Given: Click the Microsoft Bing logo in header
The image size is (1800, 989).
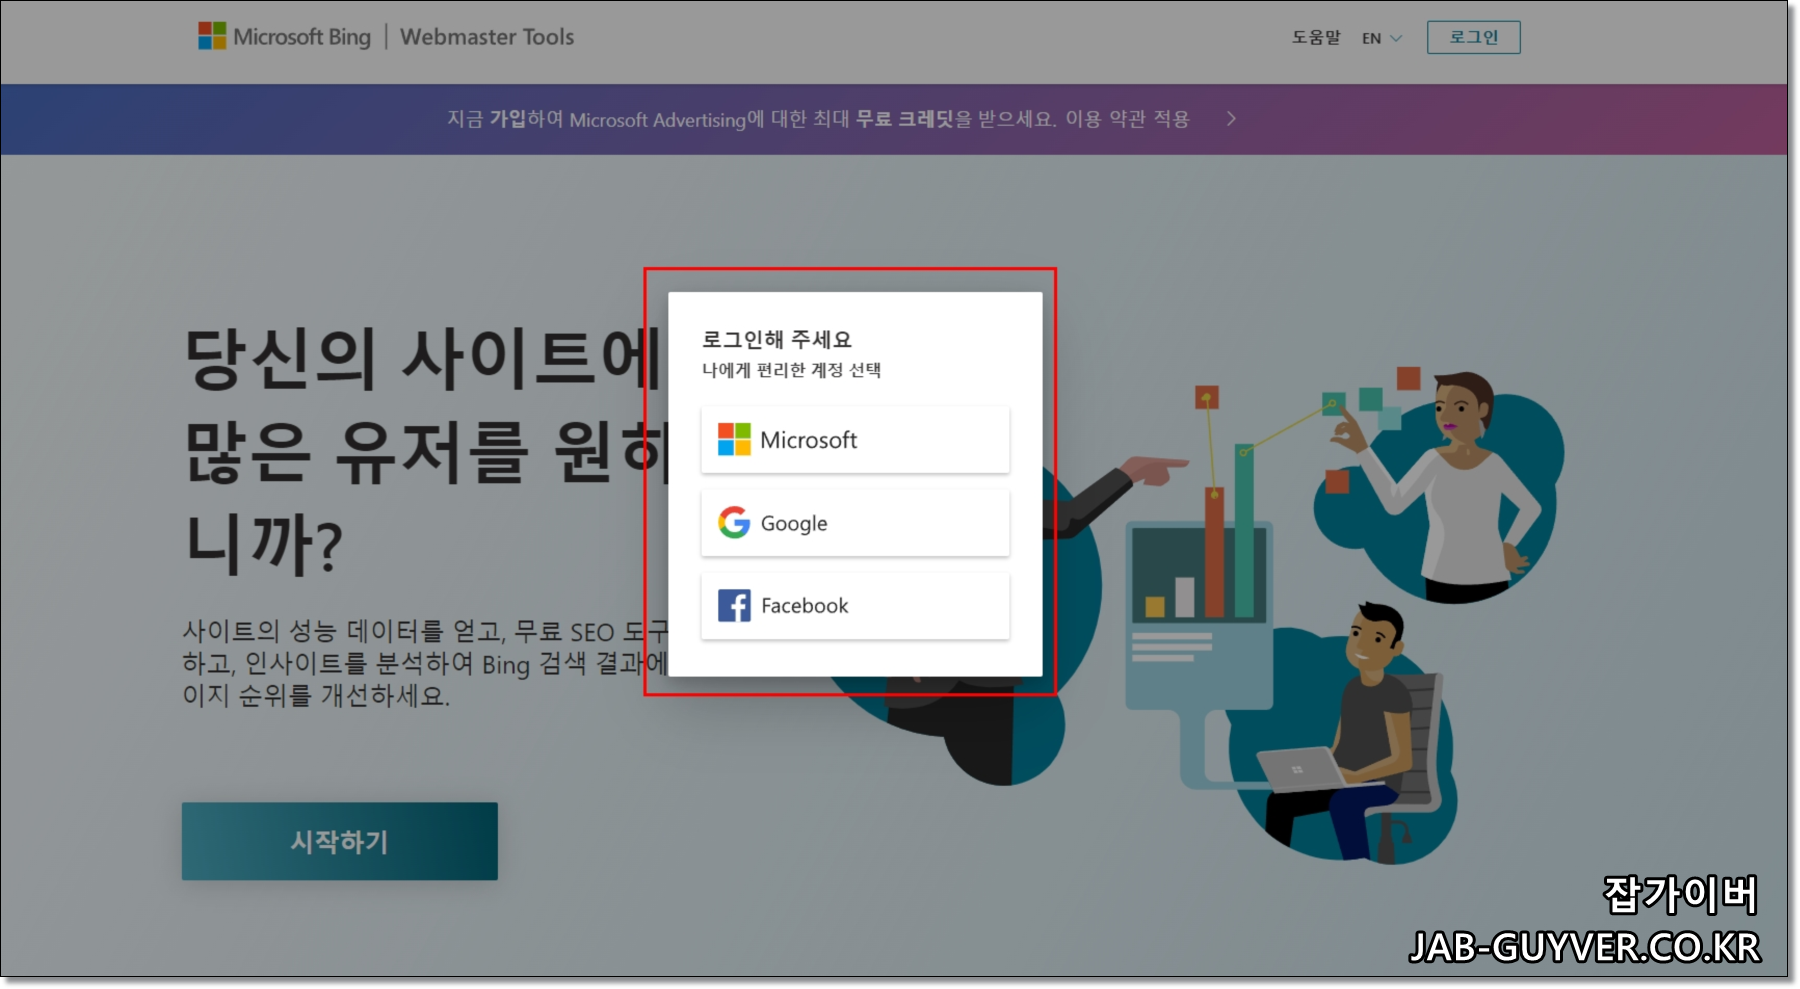Looking at the screenshot, I should pyautogui.click(x=284, y=37).
